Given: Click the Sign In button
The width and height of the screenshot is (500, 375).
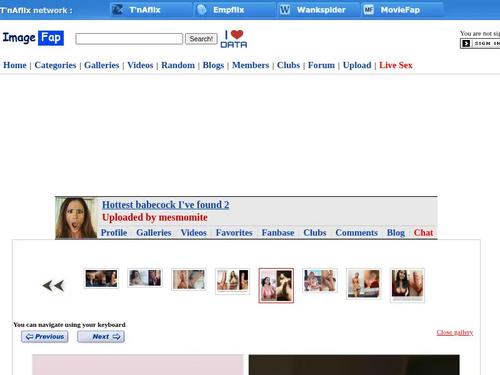Looking at the screenshot, I should point(480,43).
